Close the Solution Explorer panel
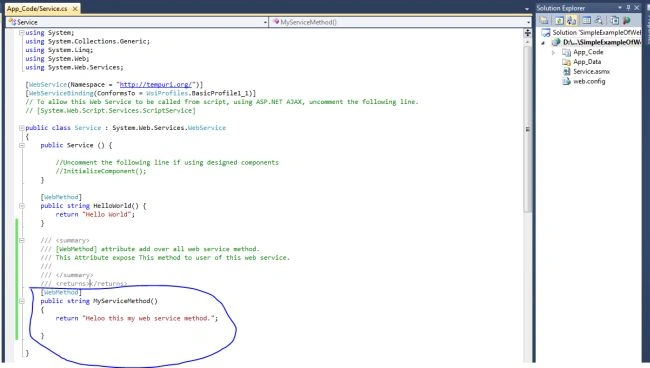Screen dimensions: 650x368 (x=637, y=7)
